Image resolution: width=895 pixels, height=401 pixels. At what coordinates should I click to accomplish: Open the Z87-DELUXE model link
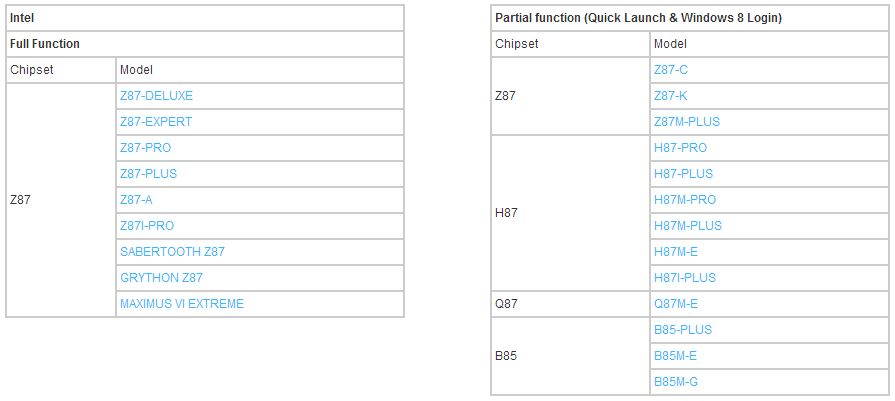156,96
